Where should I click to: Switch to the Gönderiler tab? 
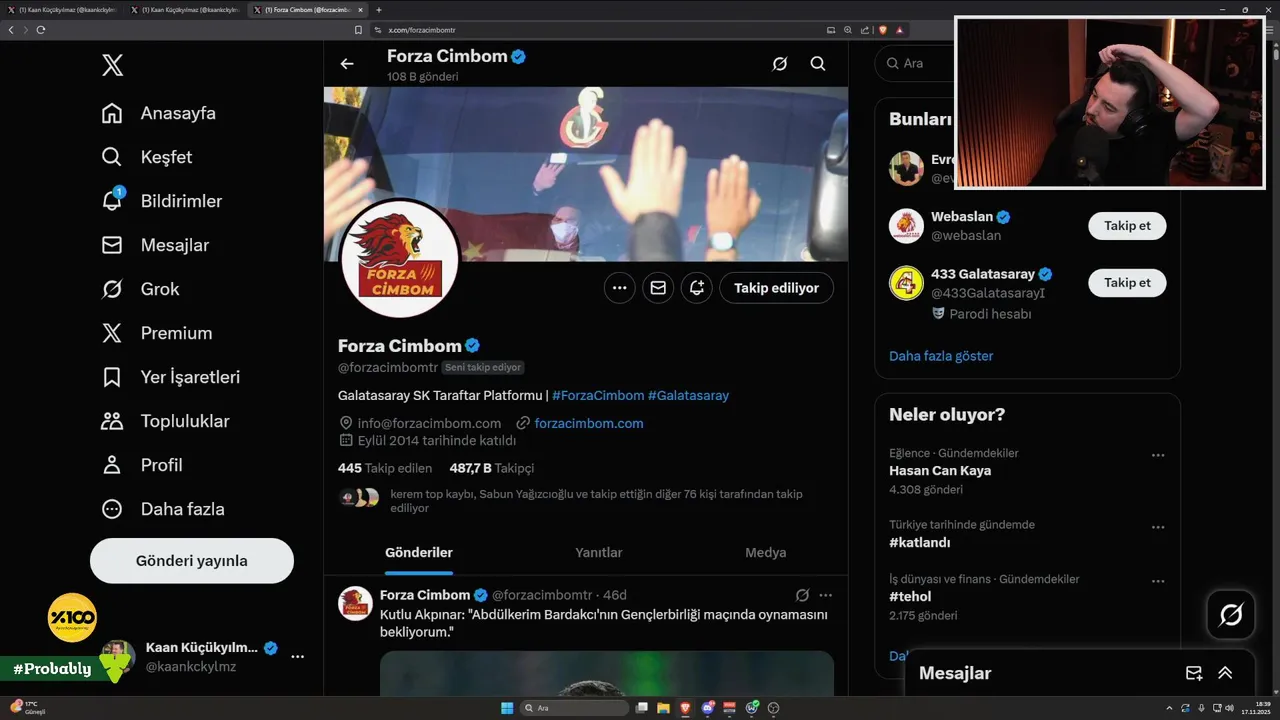[x=419, y=552]
